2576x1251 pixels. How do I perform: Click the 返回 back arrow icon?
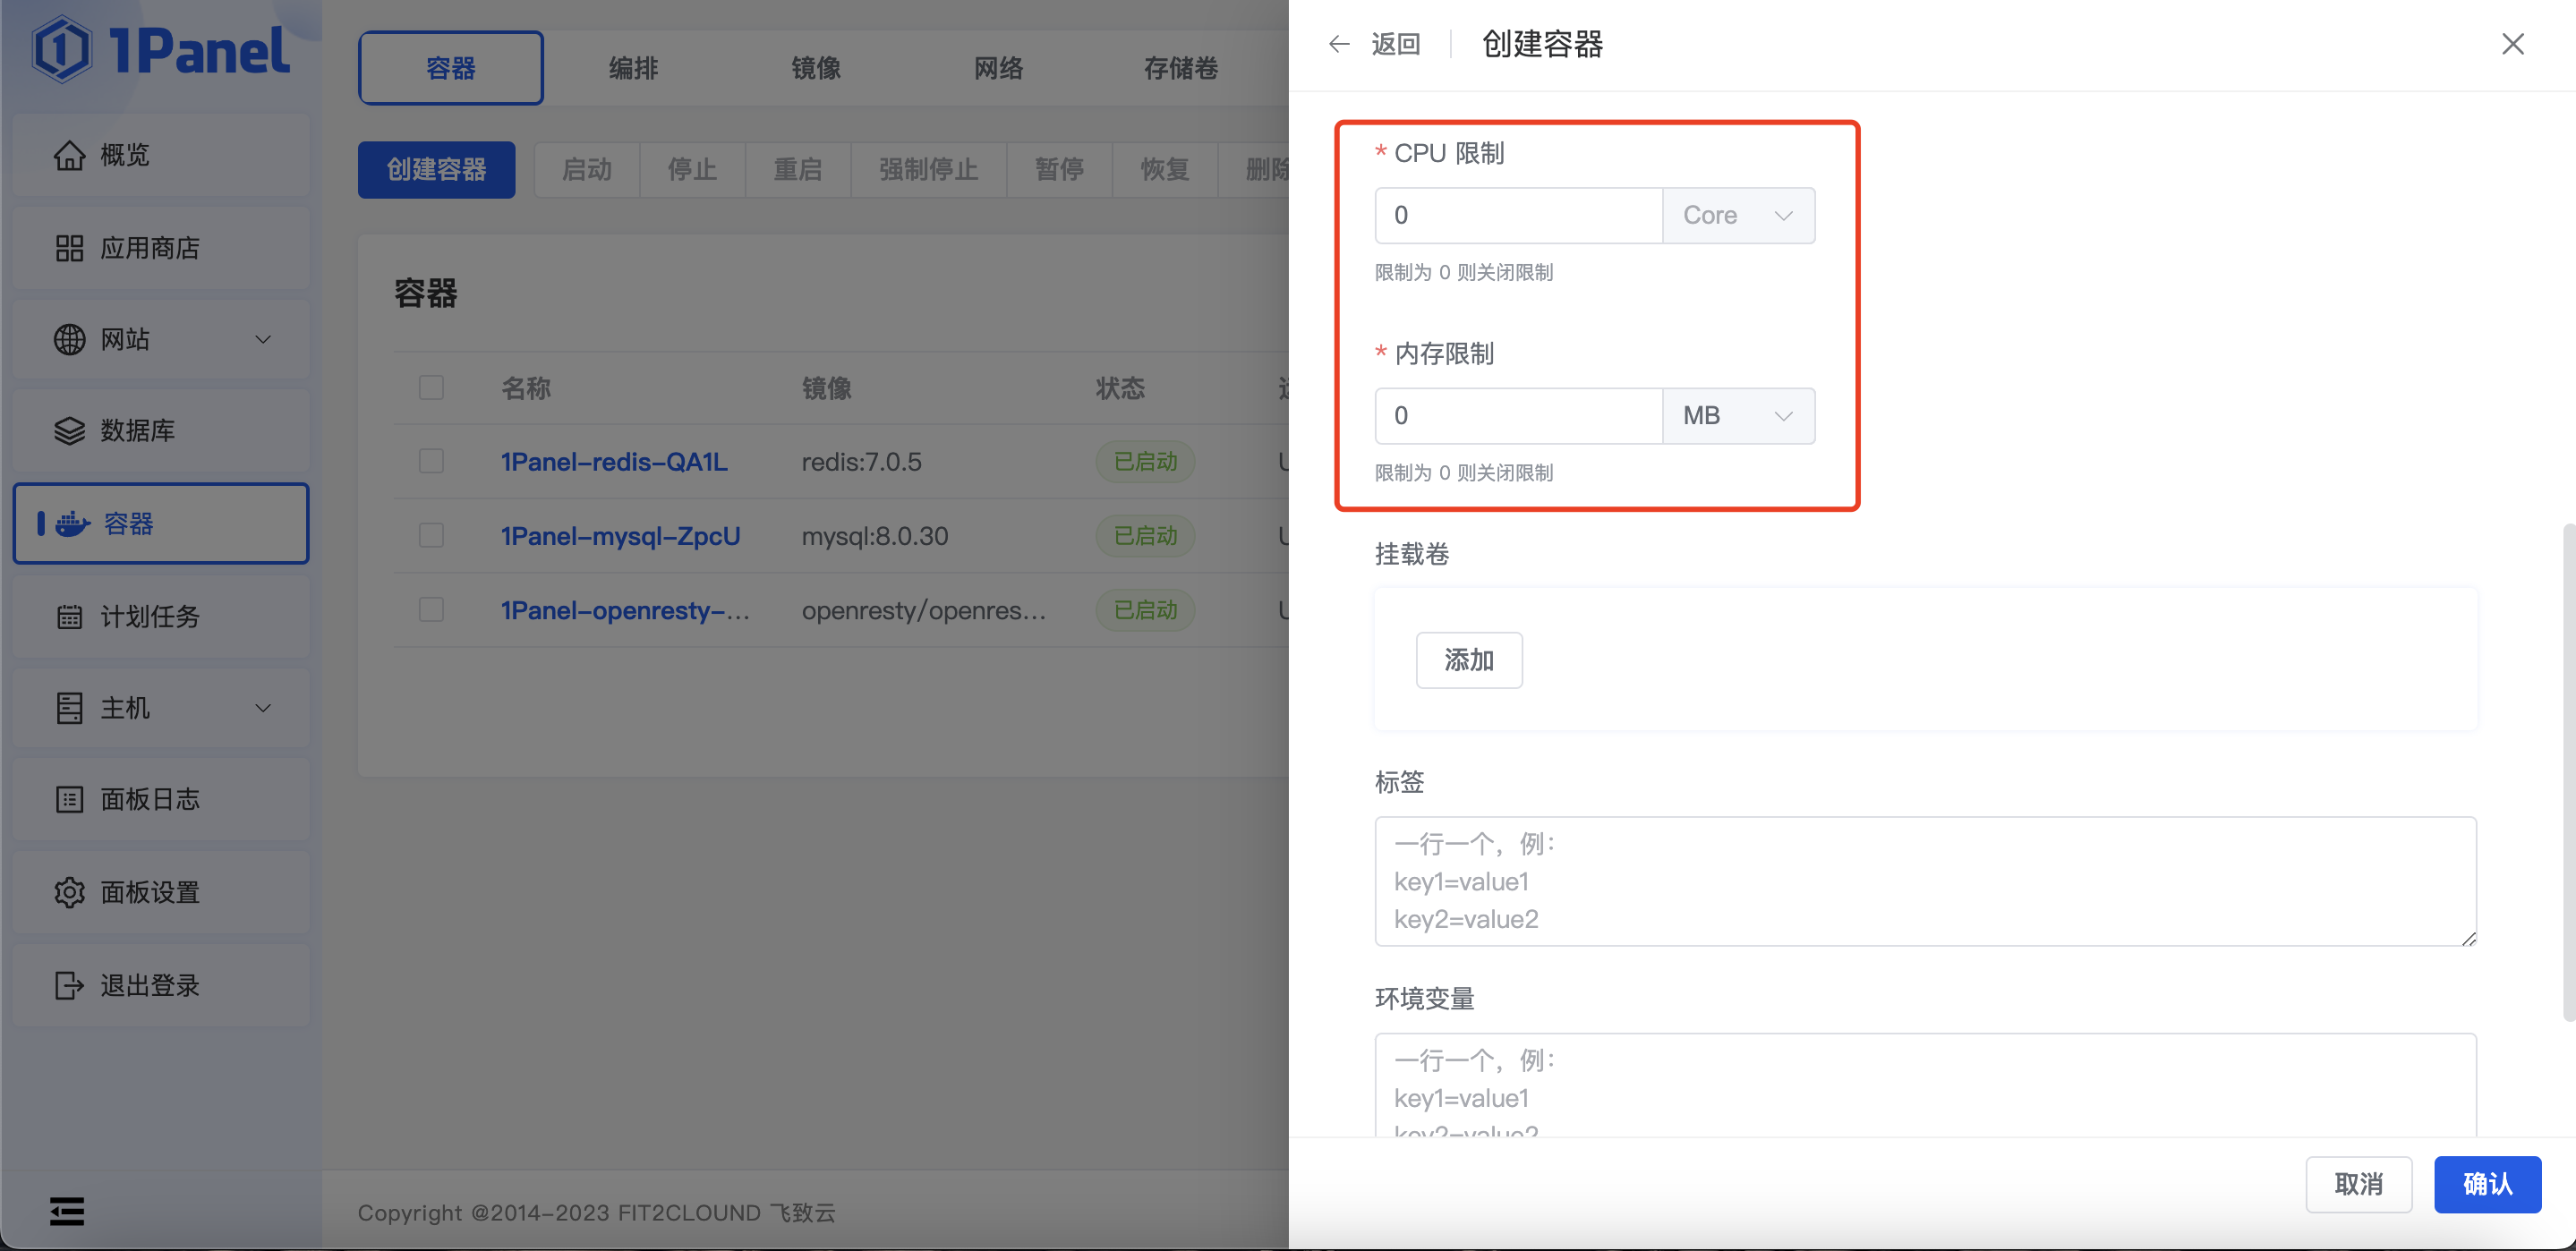click(1339, 44)
